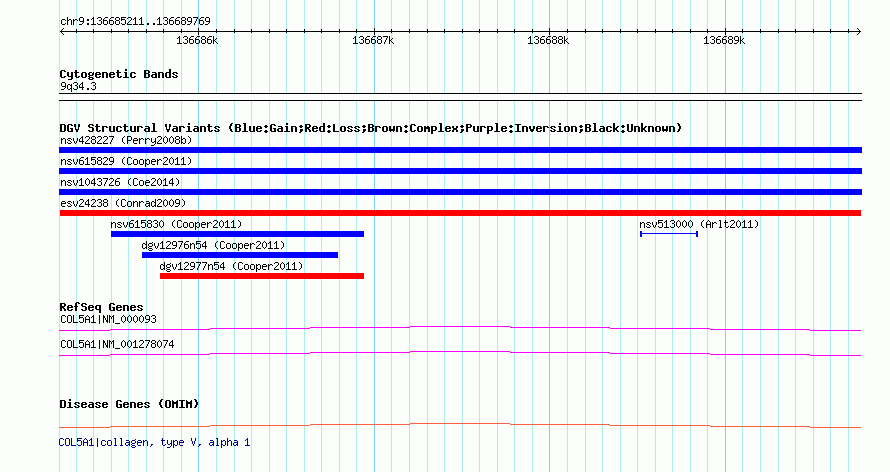Click the COL5A1|NM_000093 gene label

tap(108, 319)
